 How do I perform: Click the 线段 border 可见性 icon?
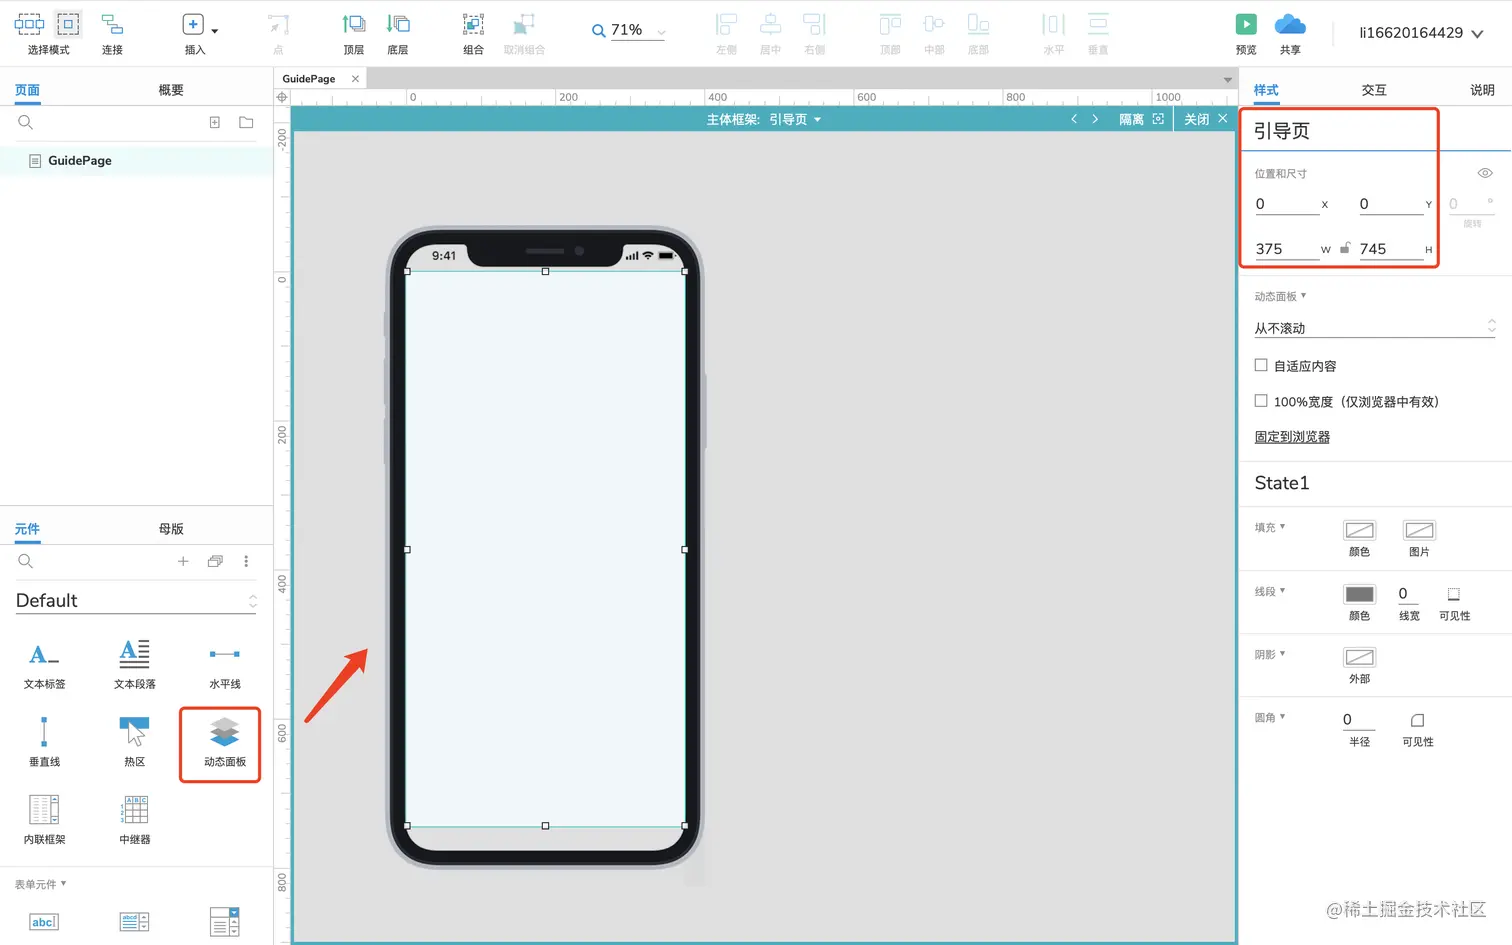pos(1454,594)
